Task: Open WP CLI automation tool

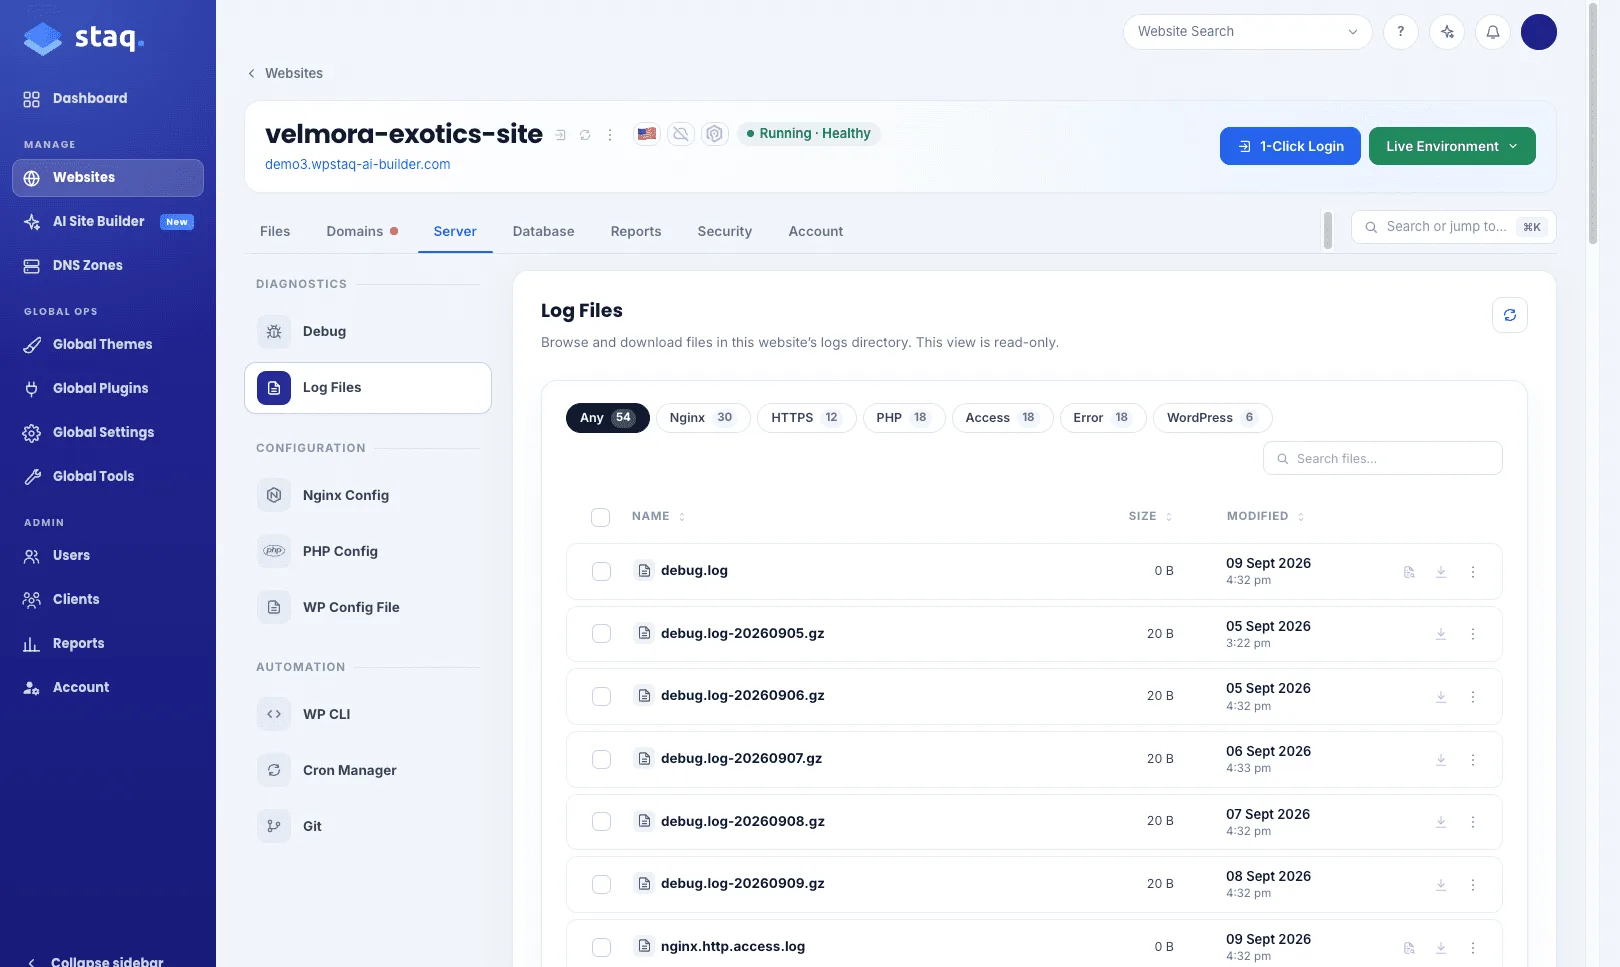Action: [368, 714]
